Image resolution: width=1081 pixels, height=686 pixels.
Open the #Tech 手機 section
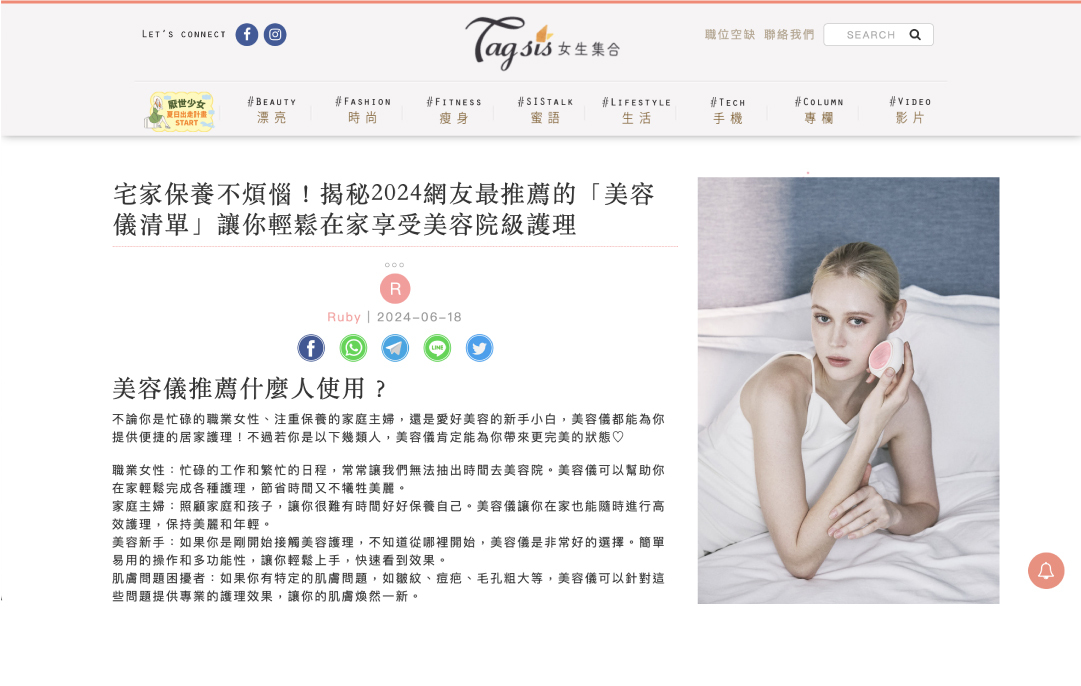click(728, 110)
